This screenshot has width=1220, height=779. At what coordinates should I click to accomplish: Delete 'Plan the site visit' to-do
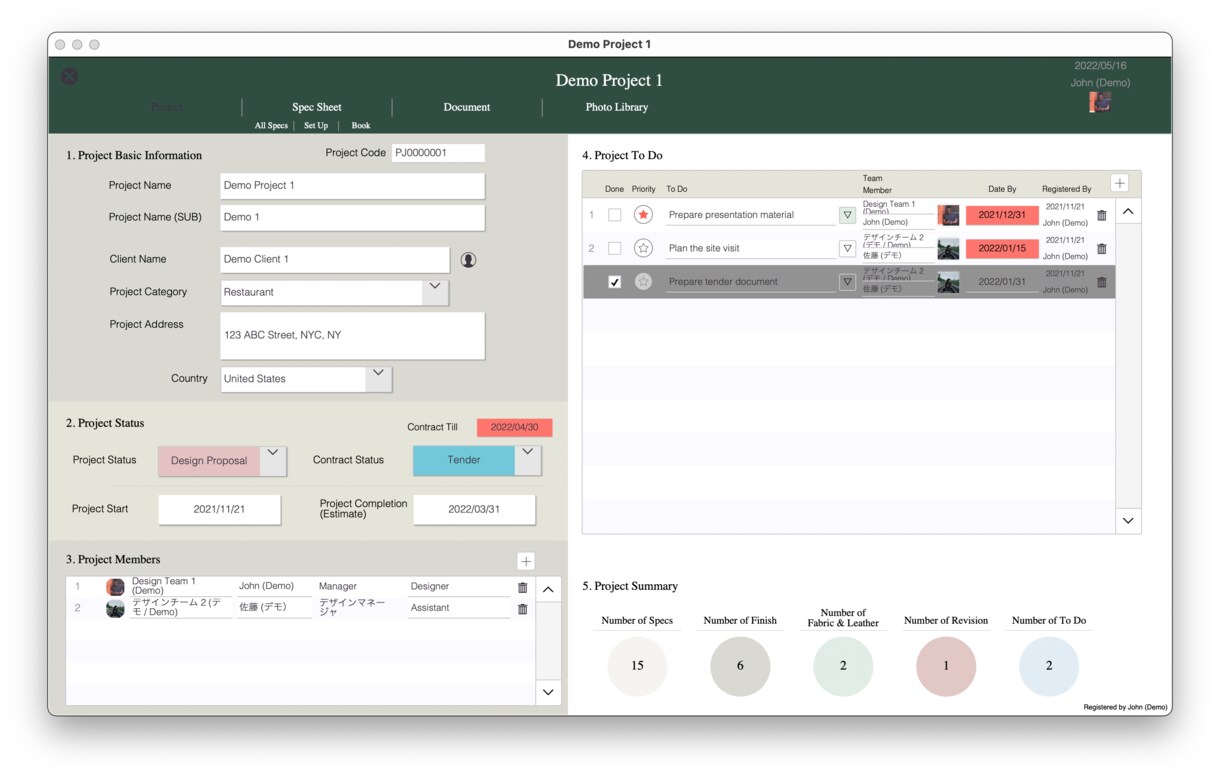point(1102,249)
